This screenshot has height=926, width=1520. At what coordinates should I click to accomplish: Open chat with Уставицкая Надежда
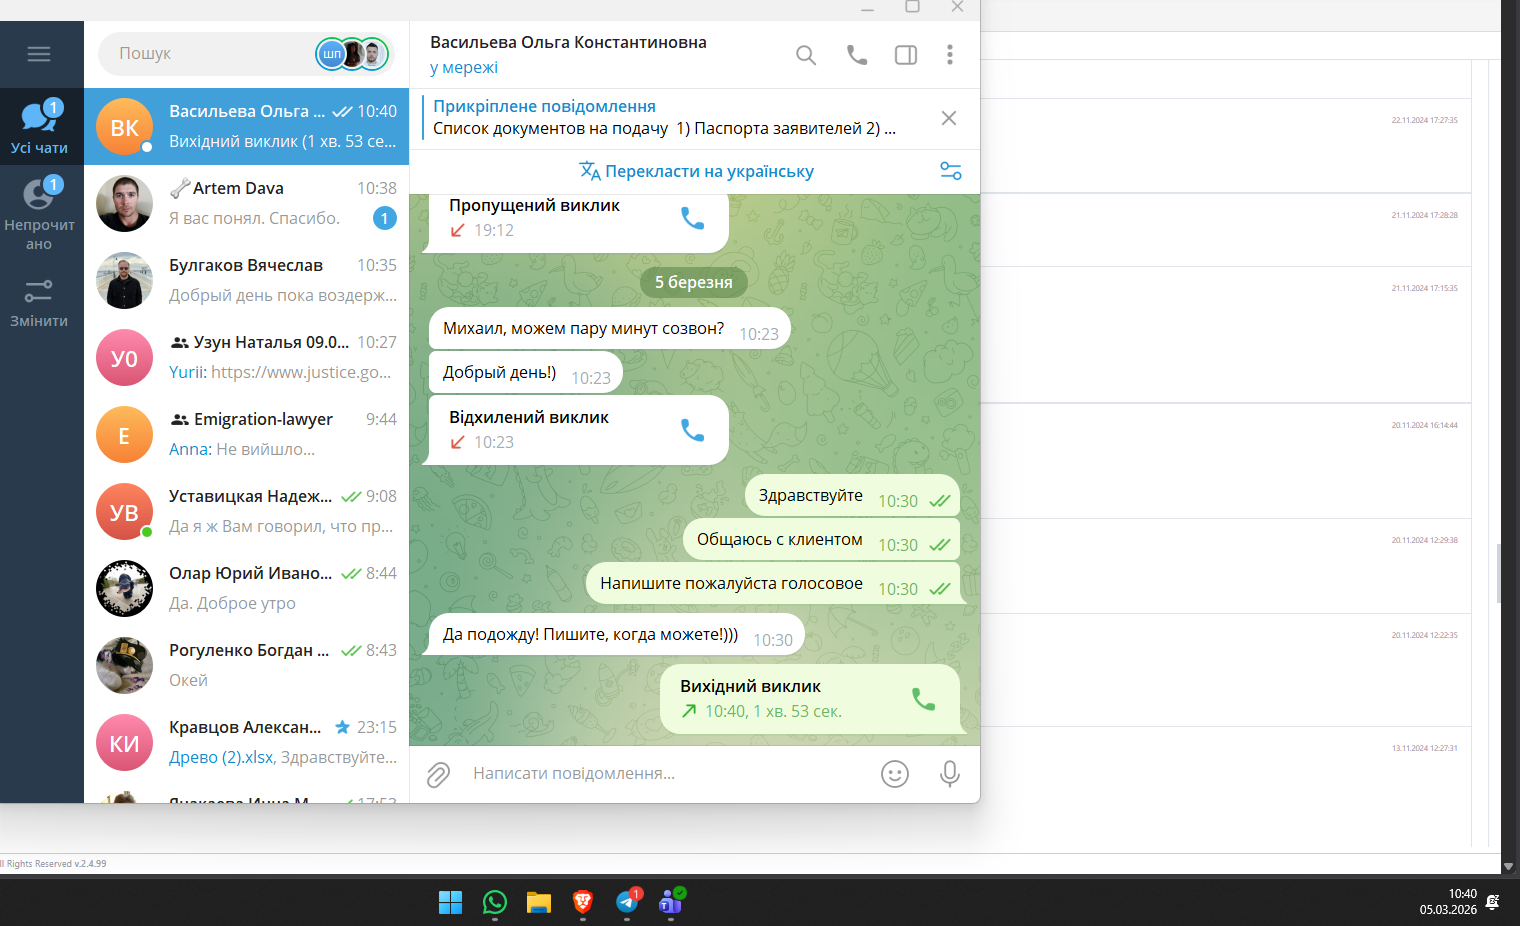[247, 511]
